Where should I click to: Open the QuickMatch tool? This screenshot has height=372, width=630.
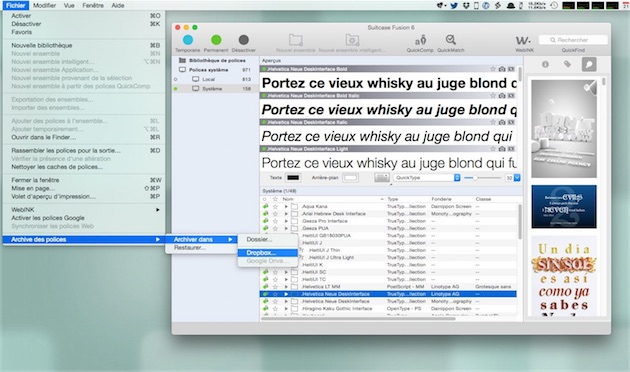pos(450,40)
